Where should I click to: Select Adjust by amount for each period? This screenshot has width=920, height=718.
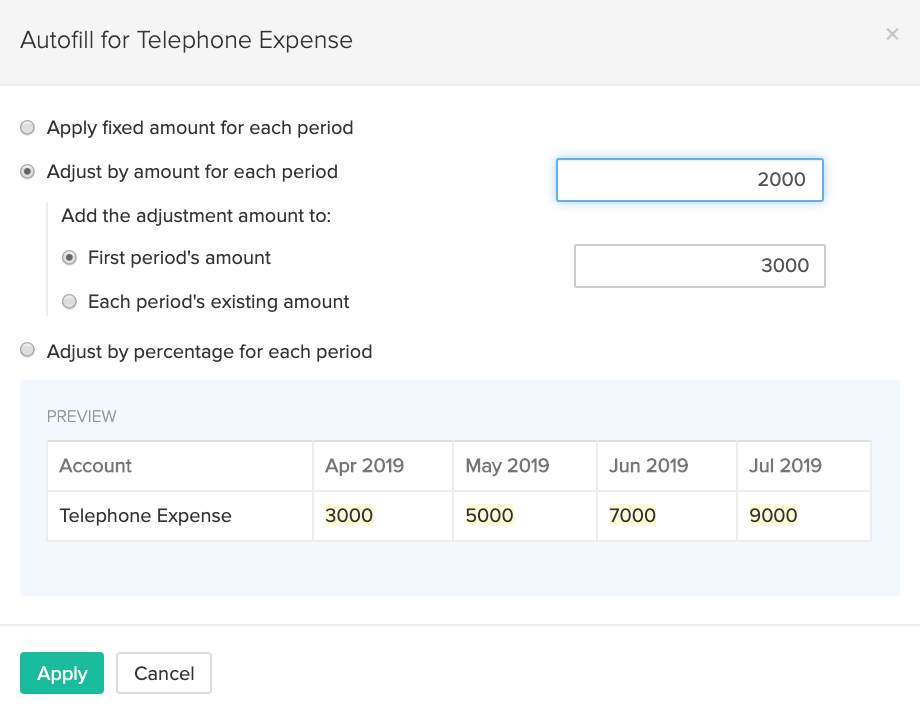click(x=28, y=172)
